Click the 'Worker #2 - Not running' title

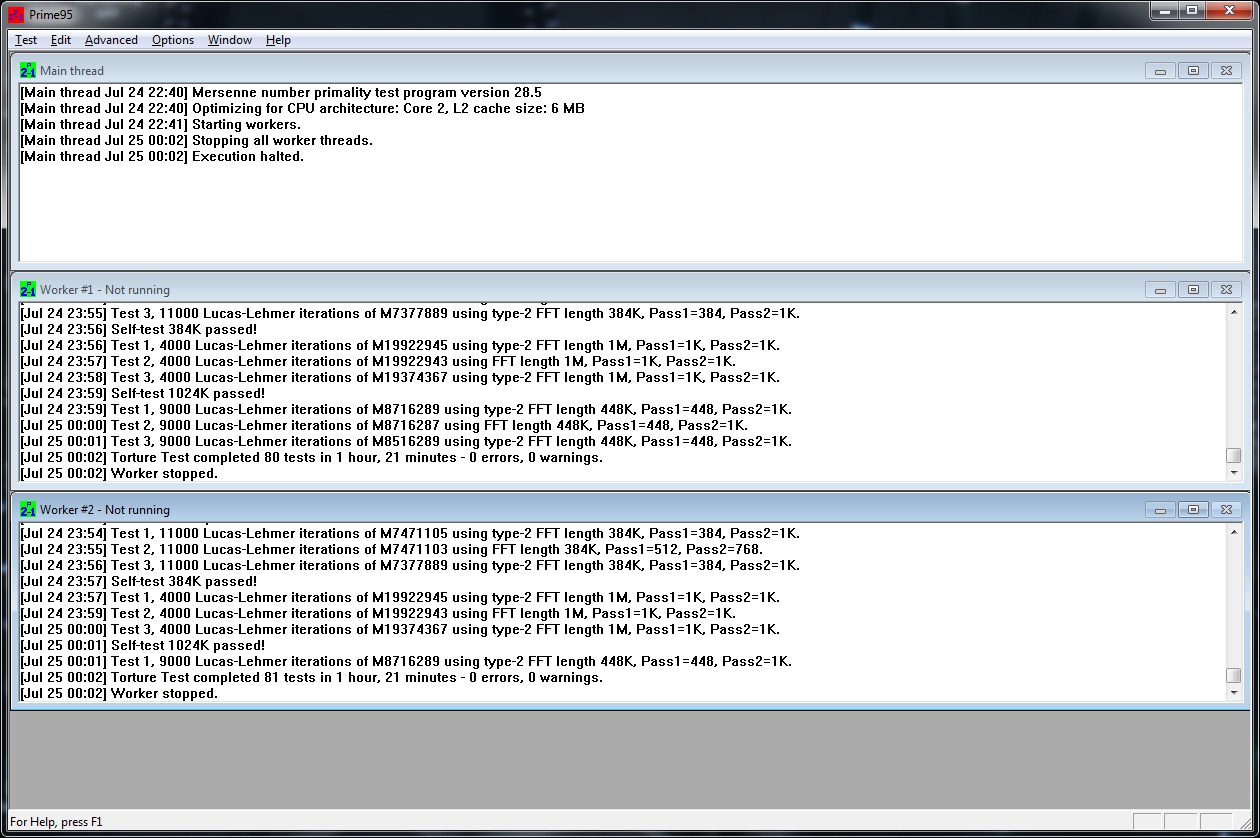tap(105, 510)
